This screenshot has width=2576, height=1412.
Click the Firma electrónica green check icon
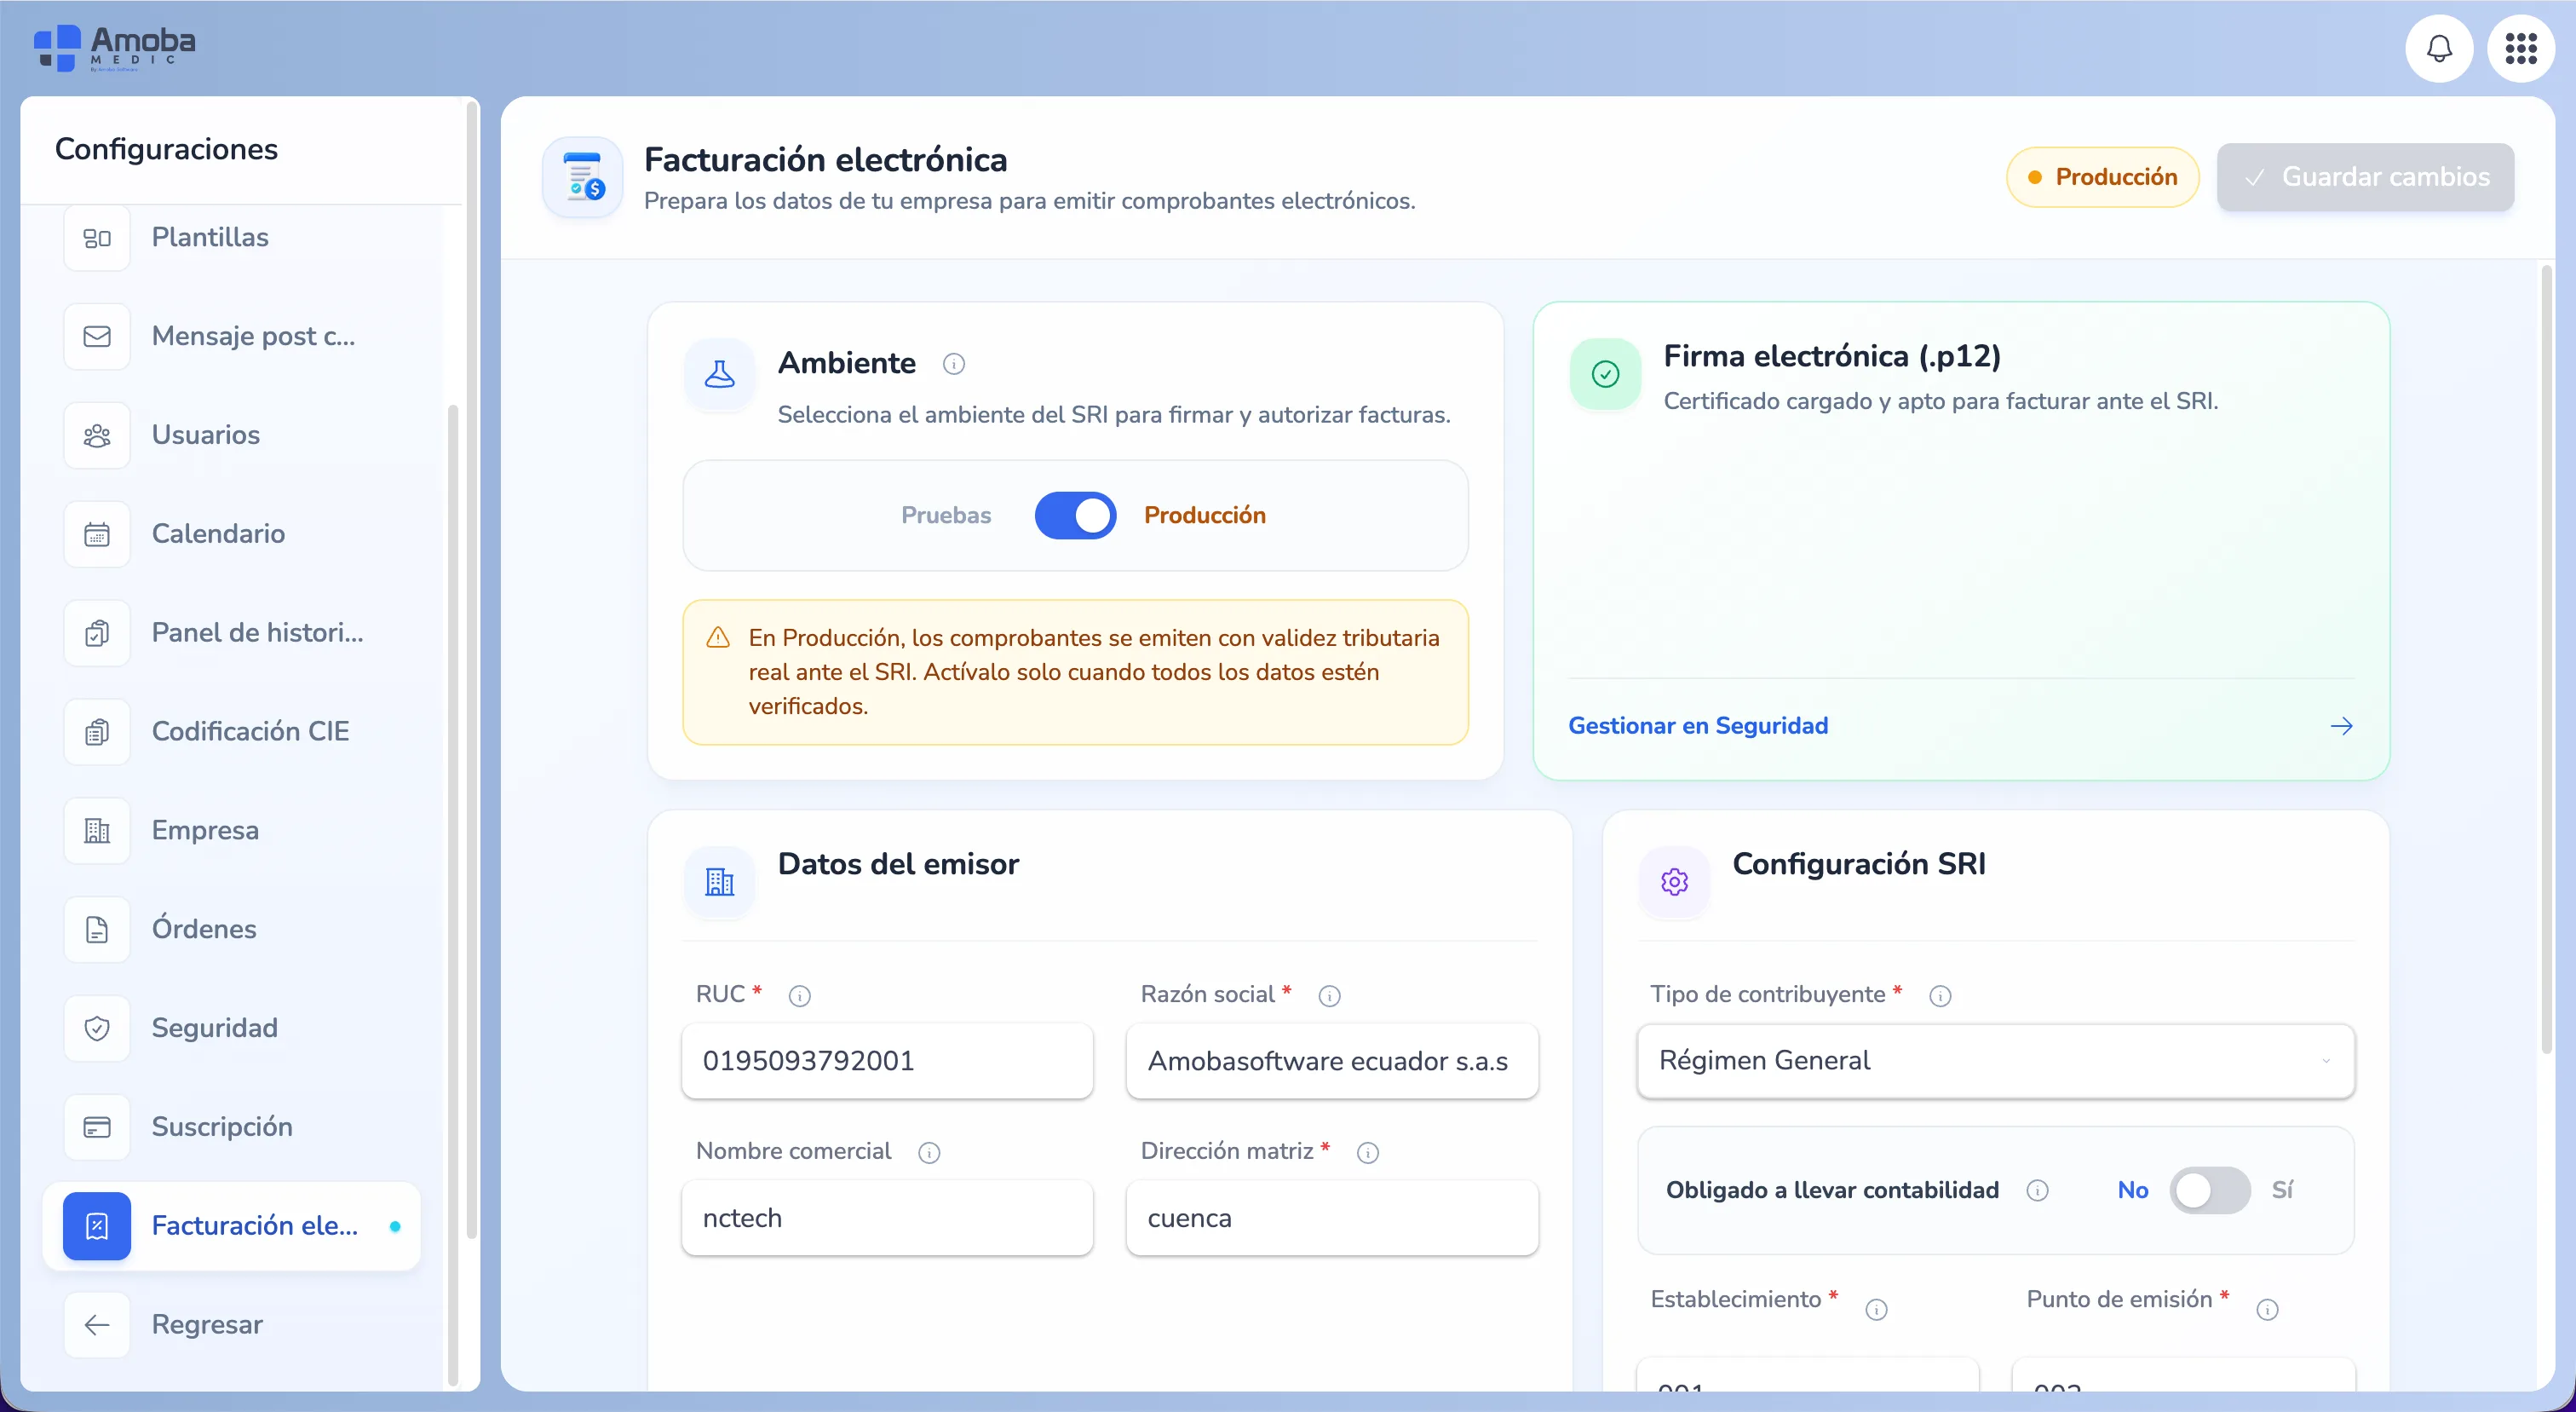pyautogui.click(x=1605, y=374)
